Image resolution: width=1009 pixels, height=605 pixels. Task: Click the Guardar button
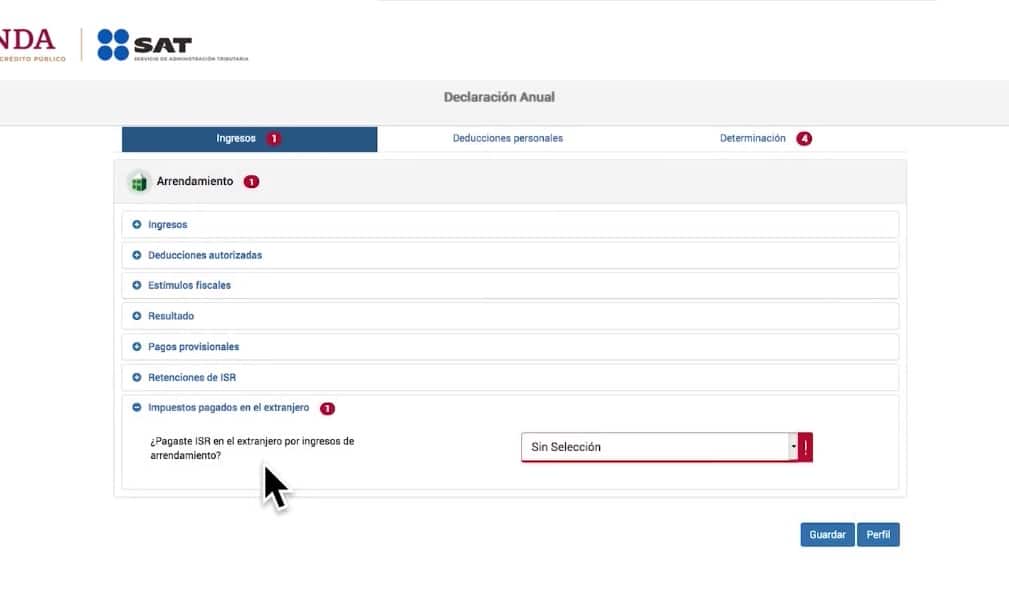click(827, 535)
